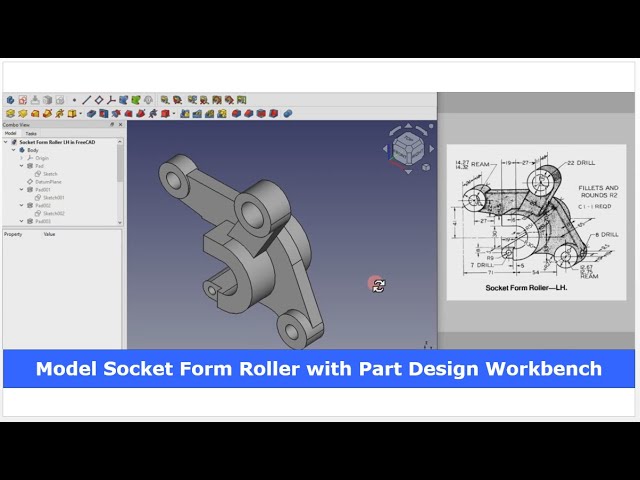The width and height of the screenshot is (640, 480).
Task: Click the first icon in the second toolbar row
Action: pyautogui.click(x=10, y=113)
